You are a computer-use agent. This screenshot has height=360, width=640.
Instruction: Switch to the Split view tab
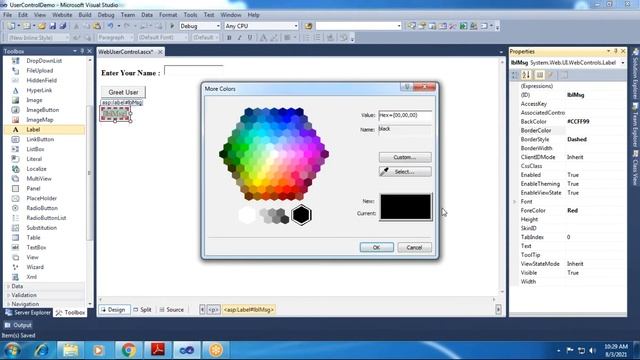pos(142,310)
